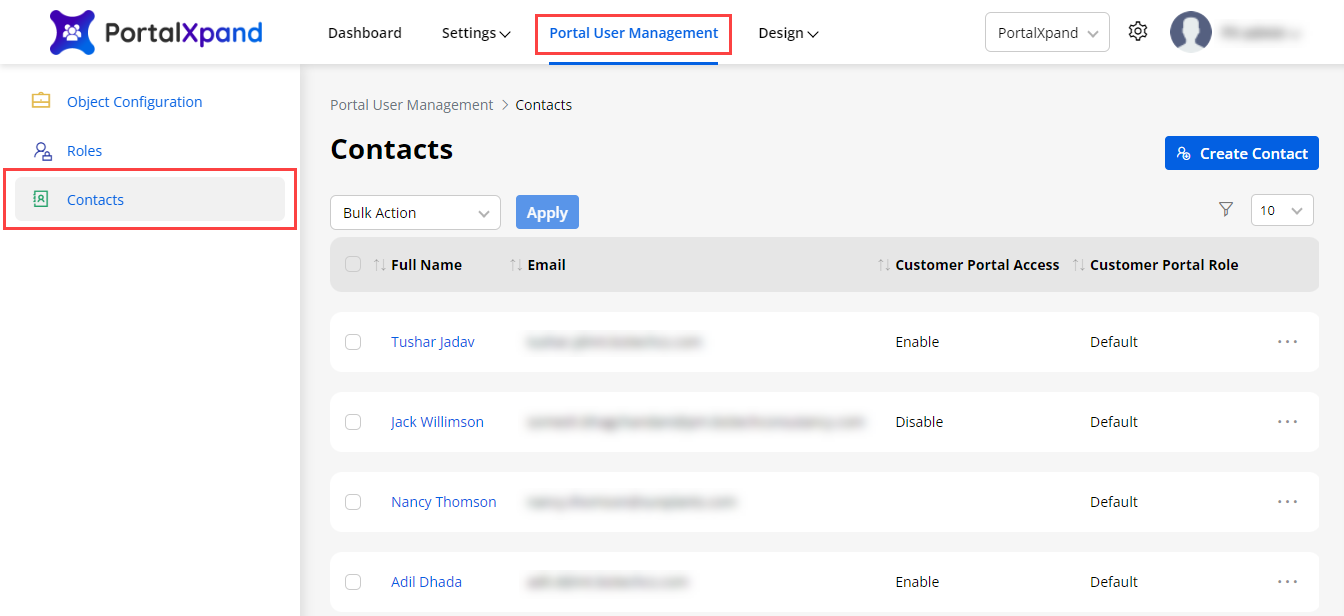Click Portal User Management breadcrumb

(412, 105)
